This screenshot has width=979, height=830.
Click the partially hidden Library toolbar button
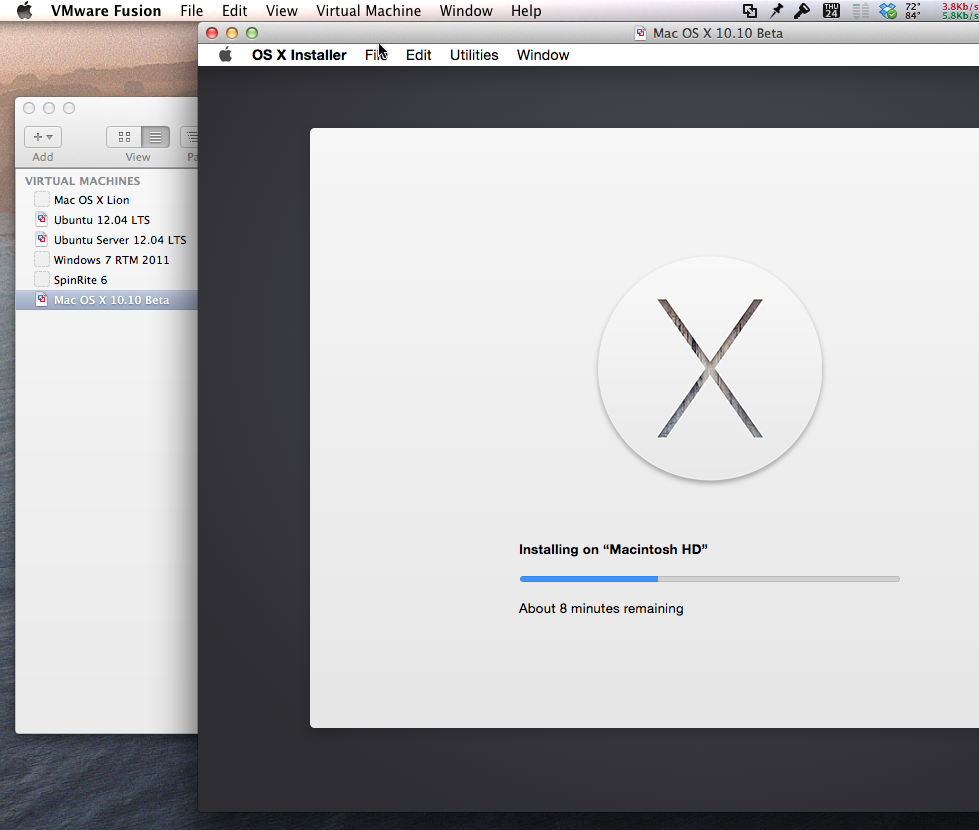190,137
